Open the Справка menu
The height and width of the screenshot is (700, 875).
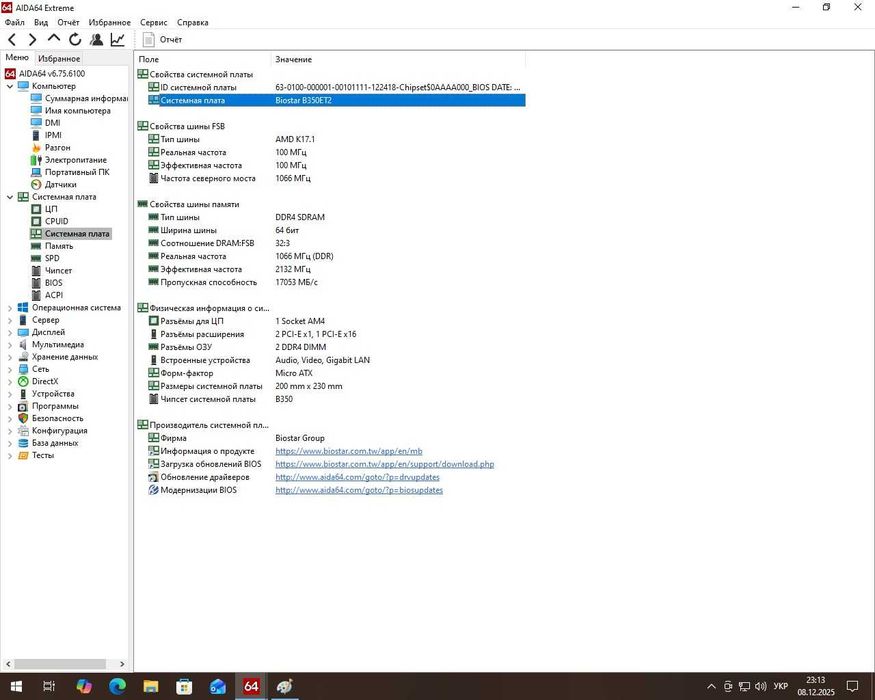pos(193,22)
